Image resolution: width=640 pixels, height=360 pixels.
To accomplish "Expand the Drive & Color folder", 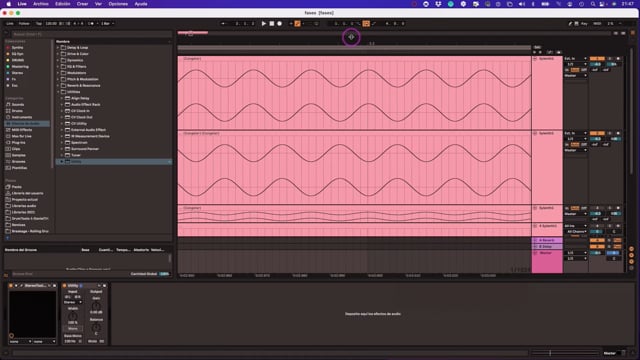I will point(58,54).
